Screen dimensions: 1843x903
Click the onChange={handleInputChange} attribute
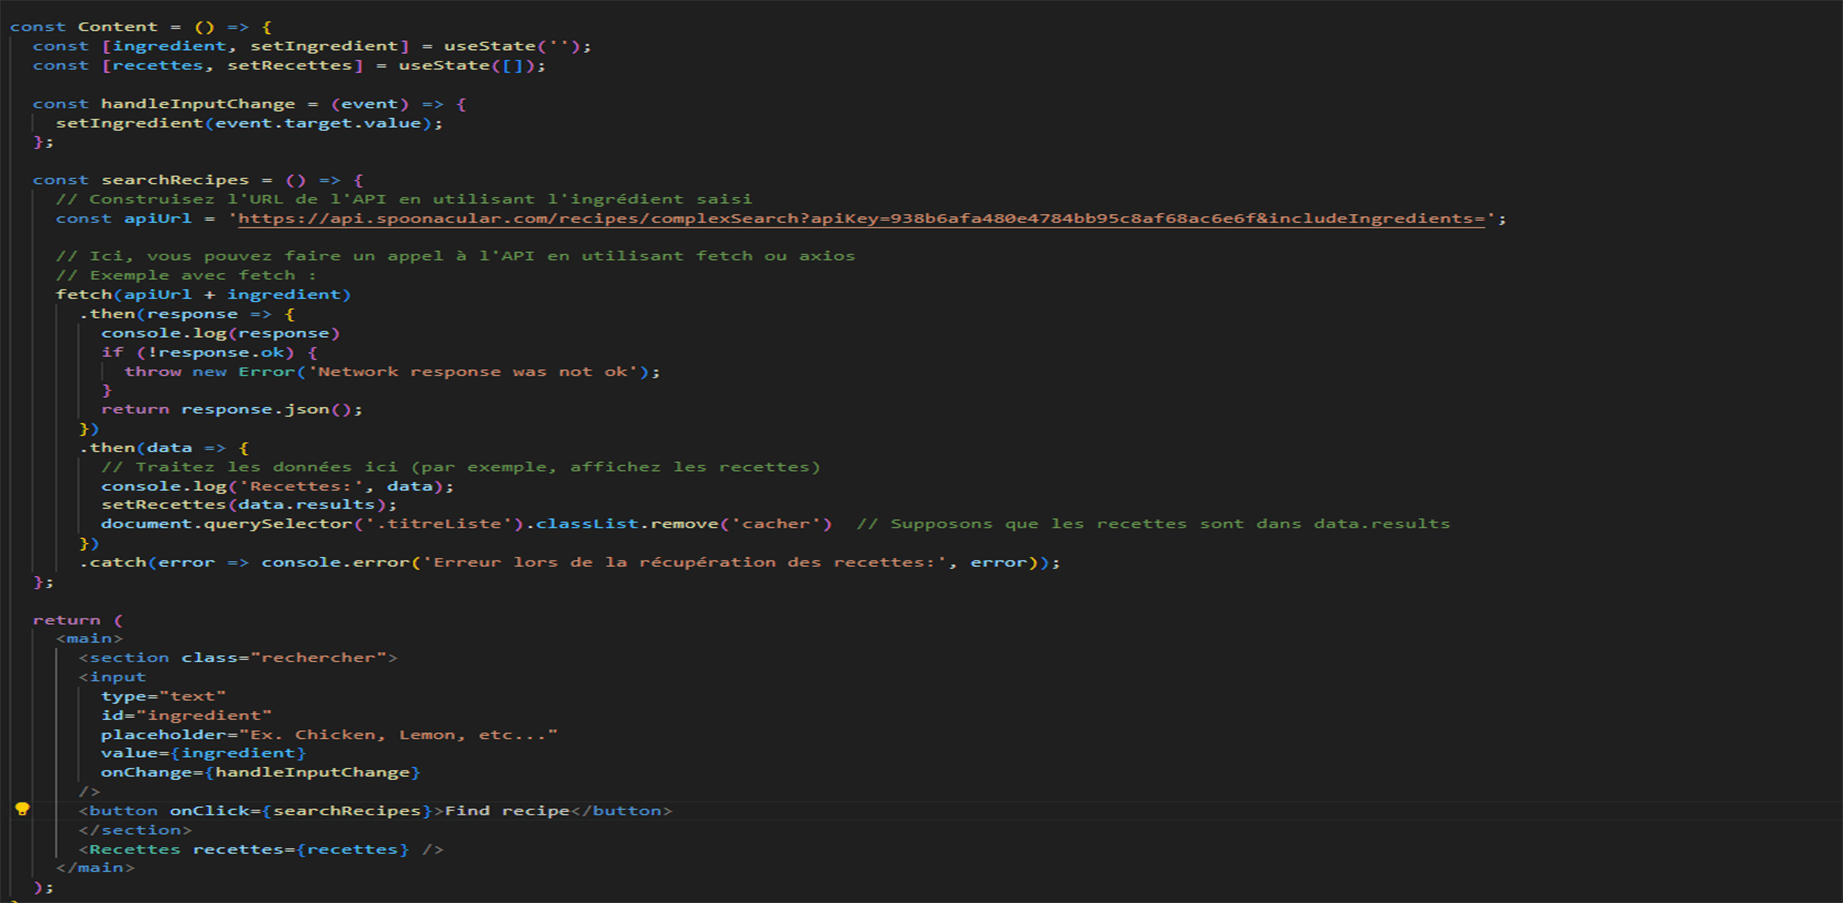261,772
